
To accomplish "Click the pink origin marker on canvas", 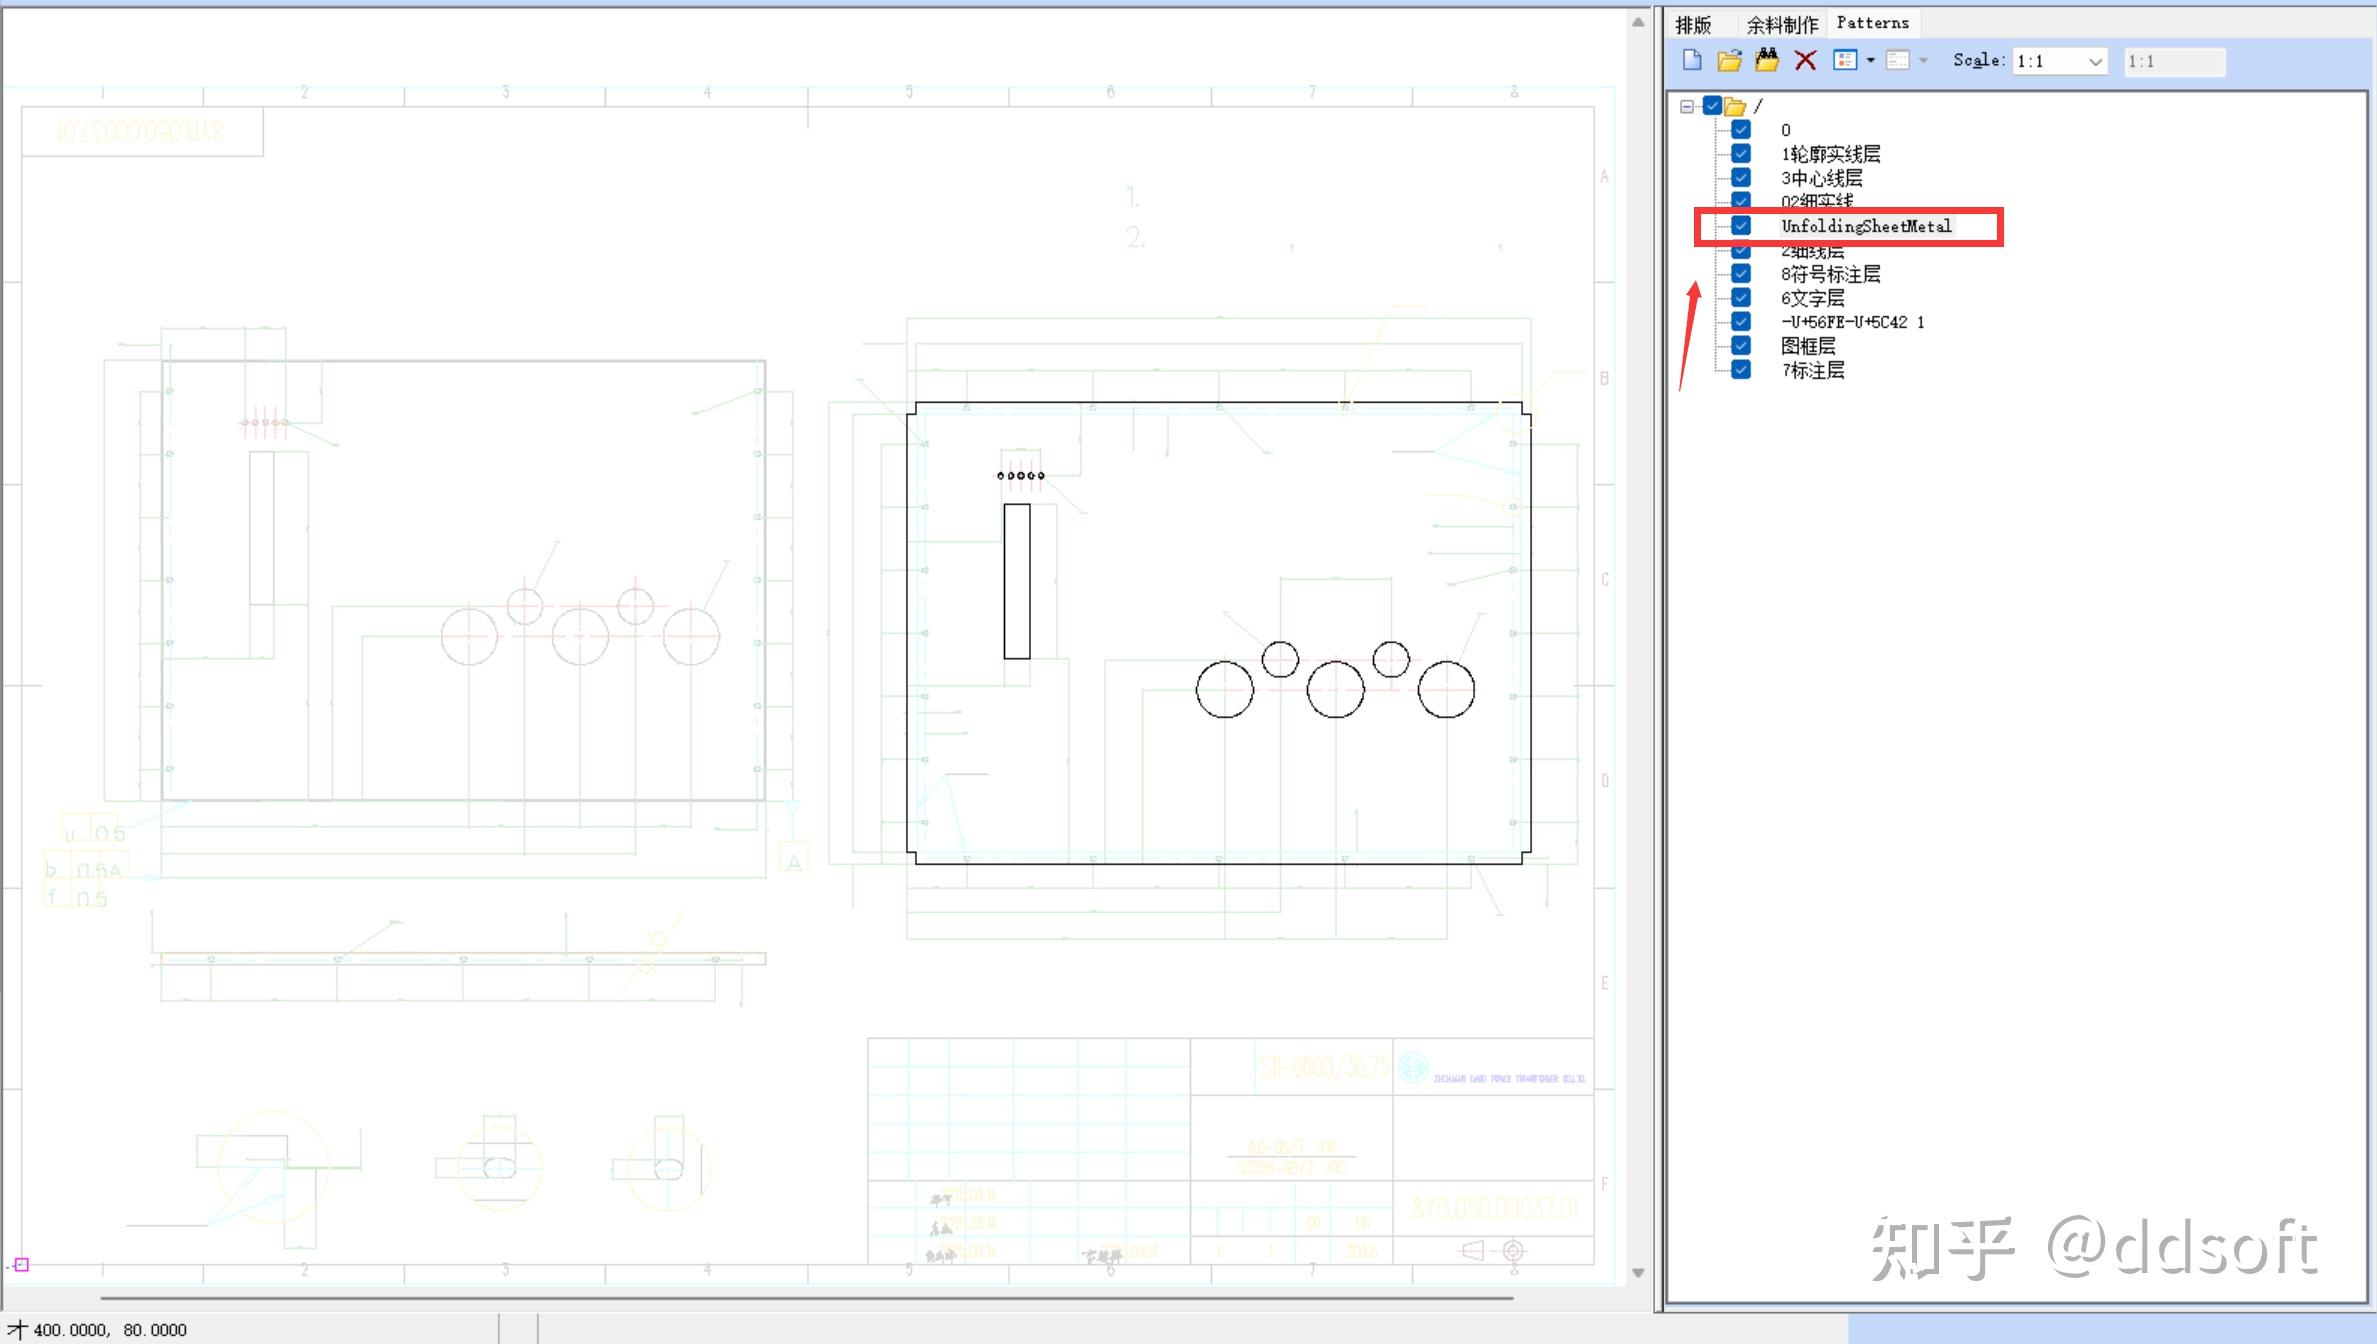I will pyautogui.click(x=21, y=1264).
